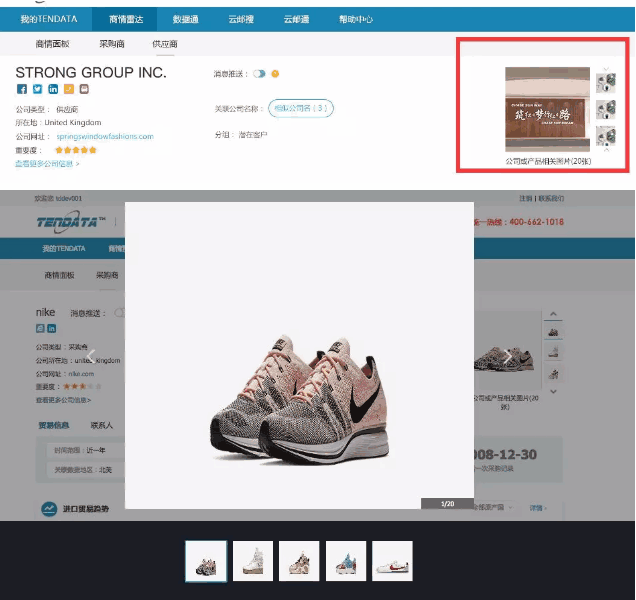The image size is (636, 600).
Task: Click the Facebook icon under STRONG GROUP INC.
Action: 22,89
